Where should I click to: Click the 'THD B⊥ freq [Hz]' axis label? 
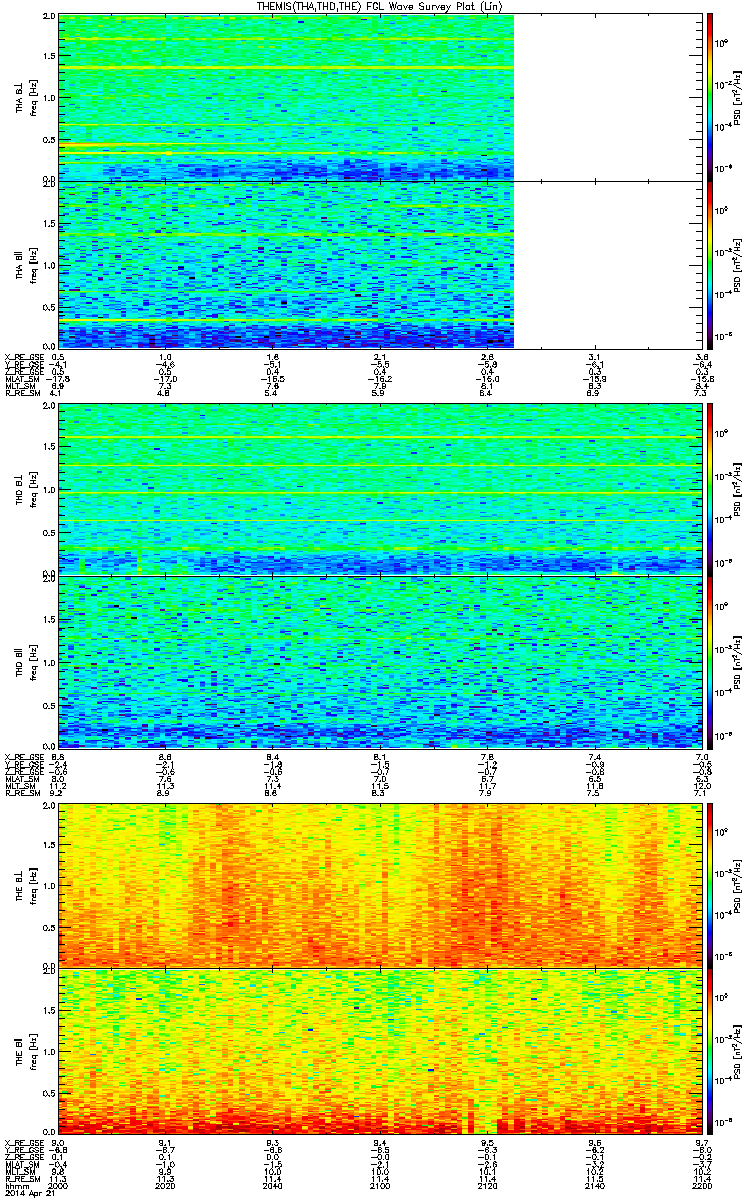(x=25, y=489)
